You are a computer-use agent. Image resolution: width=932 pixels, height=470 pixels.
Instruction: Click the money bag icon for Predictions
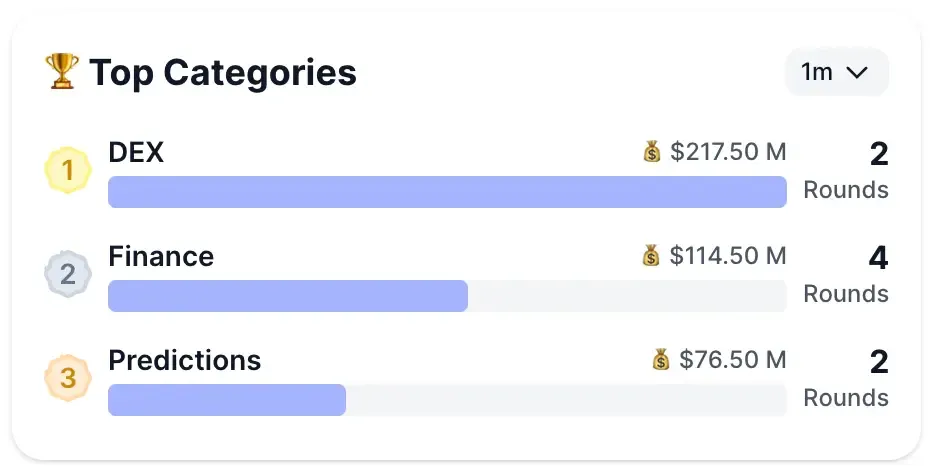[x=661, y=360]
